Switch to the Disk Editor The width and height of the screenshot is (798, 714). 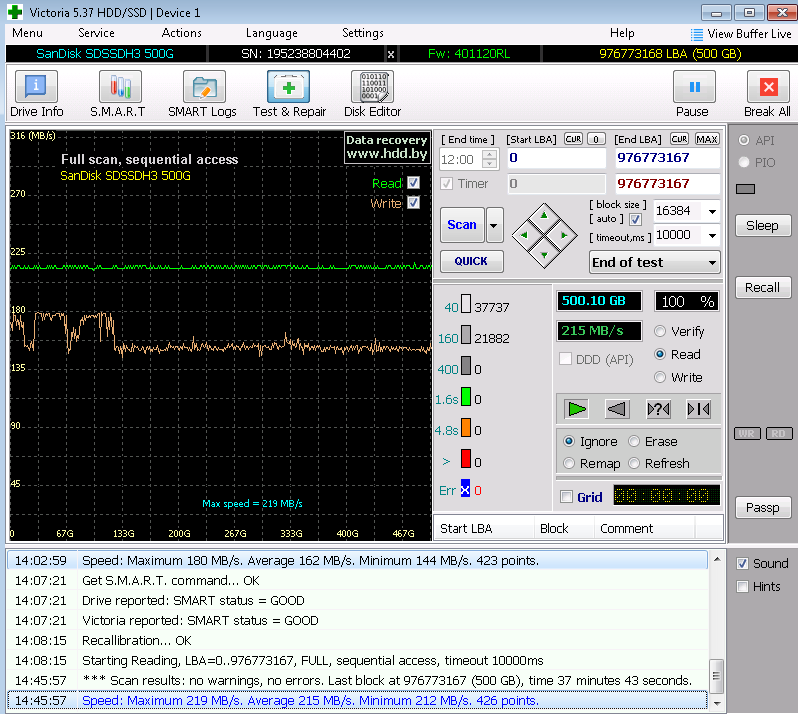(372, 94)
